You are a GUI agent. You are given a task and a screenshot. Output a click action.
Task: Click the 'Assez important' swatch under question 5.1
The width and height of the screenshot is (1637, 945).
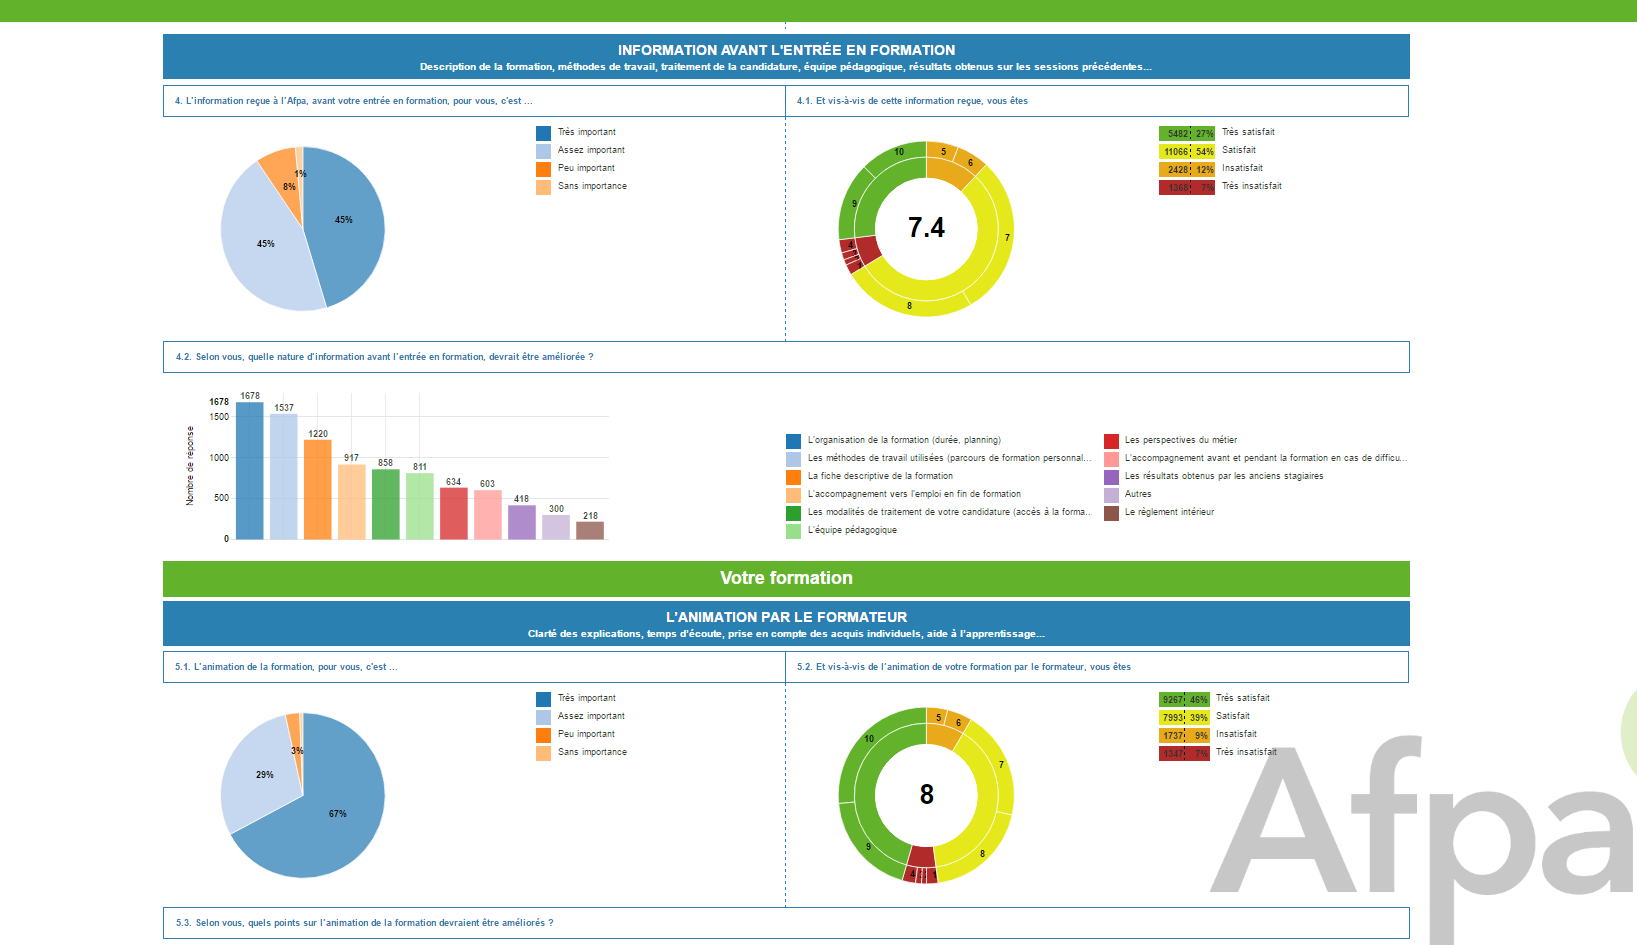pos(543,717)
